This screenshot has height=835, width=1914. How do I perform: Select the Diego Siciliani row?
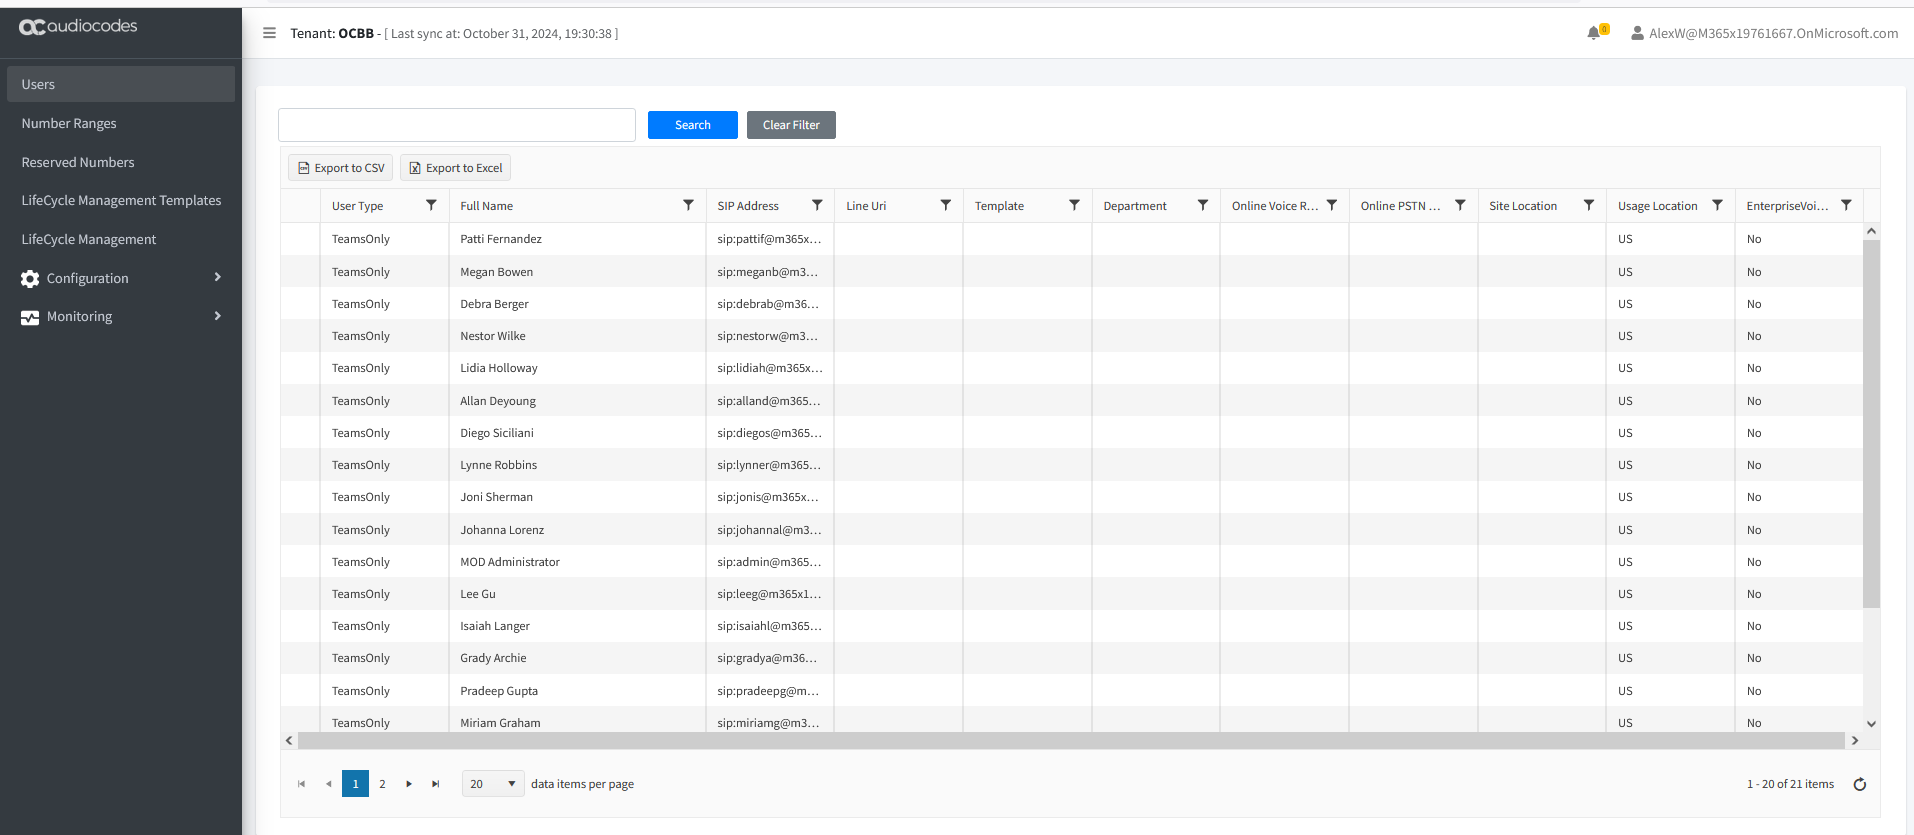1071,433
